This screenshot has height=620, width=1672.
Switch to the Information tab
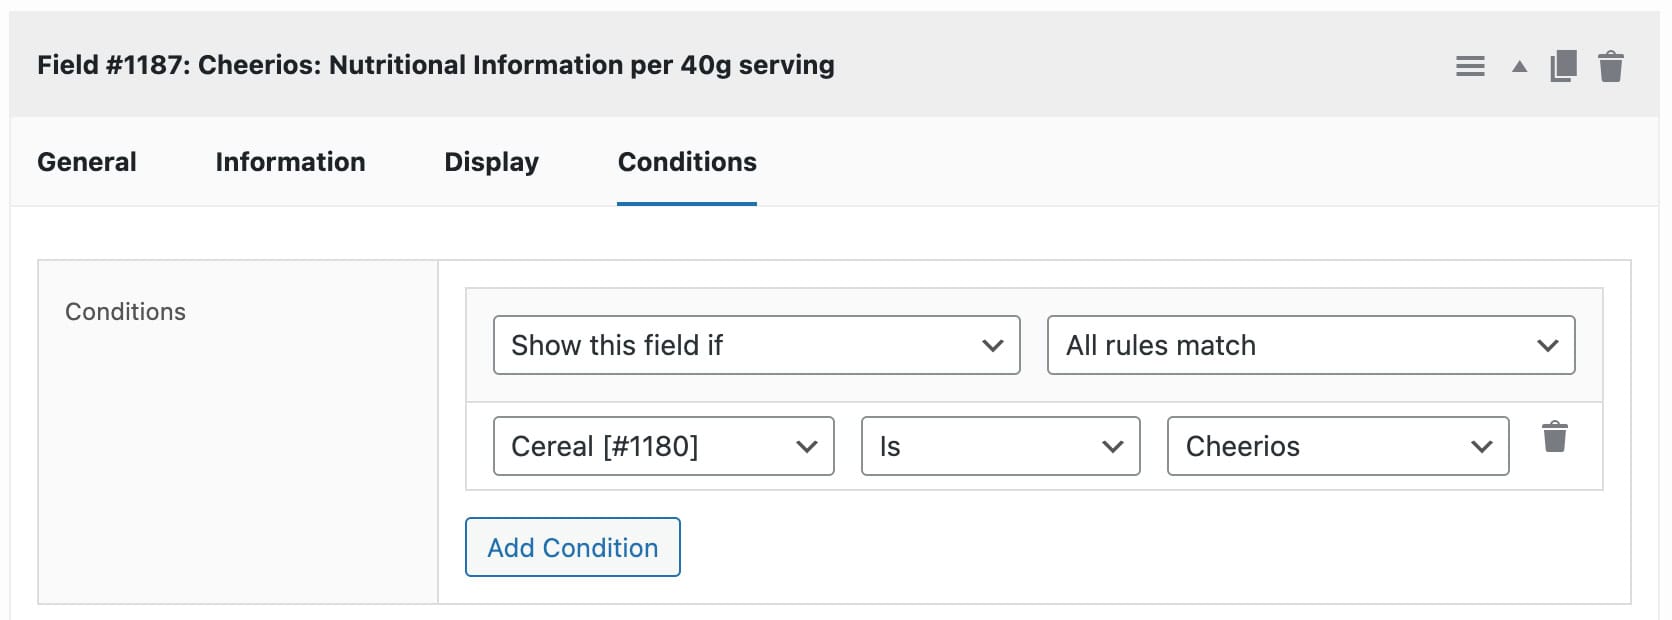290,161
